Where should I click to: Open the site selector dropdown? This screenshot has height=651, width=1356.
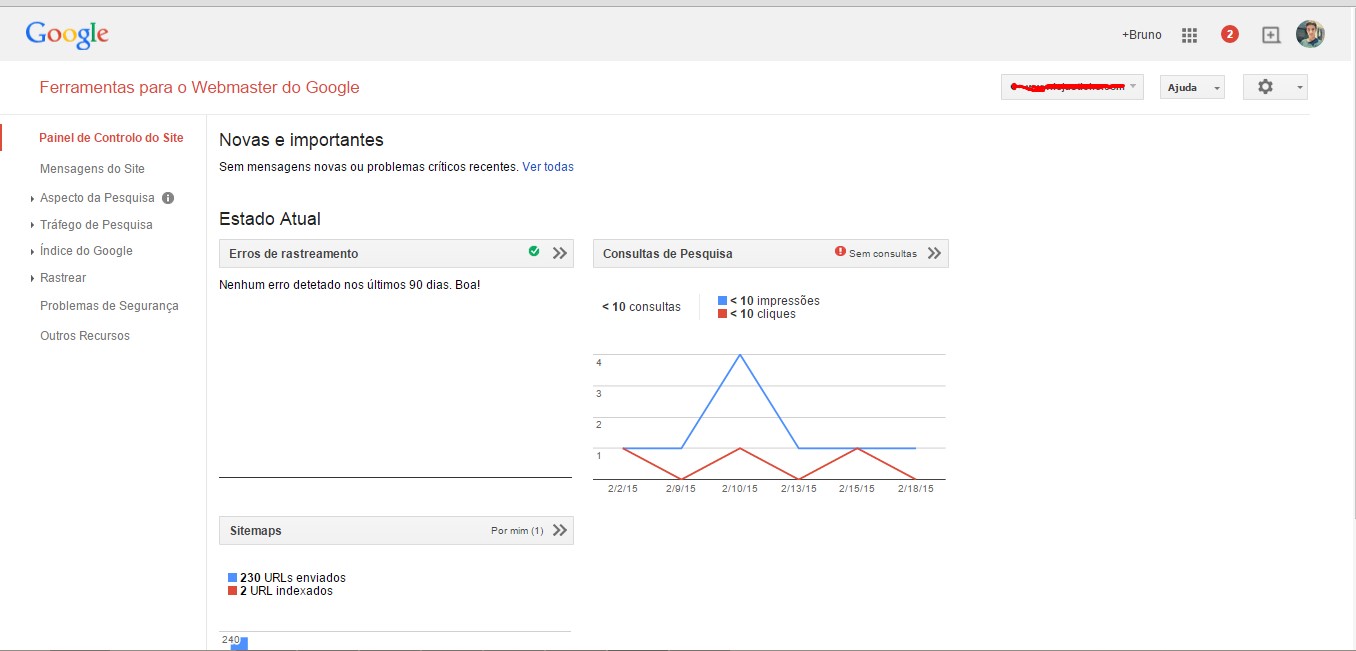tap(1072, 87)
